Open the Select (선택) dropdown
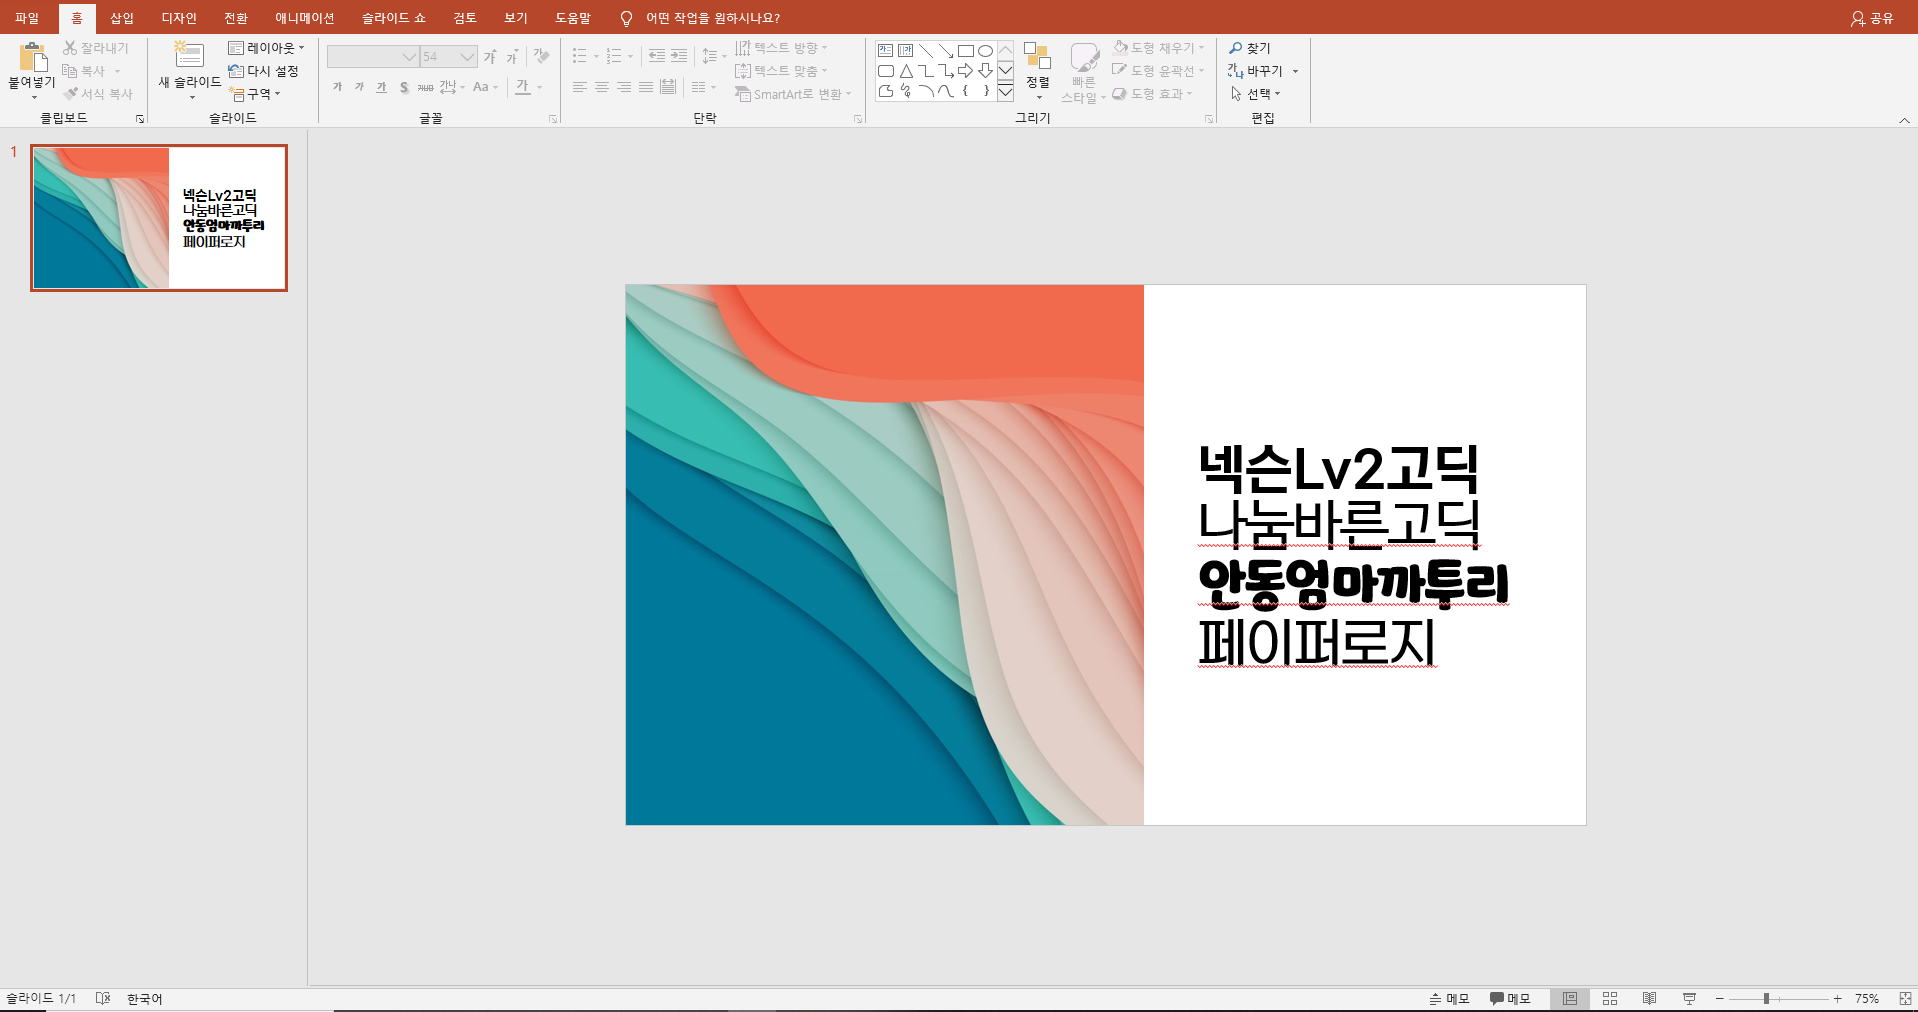This screenshot has height=1012, width=1918. (1255, 94)
